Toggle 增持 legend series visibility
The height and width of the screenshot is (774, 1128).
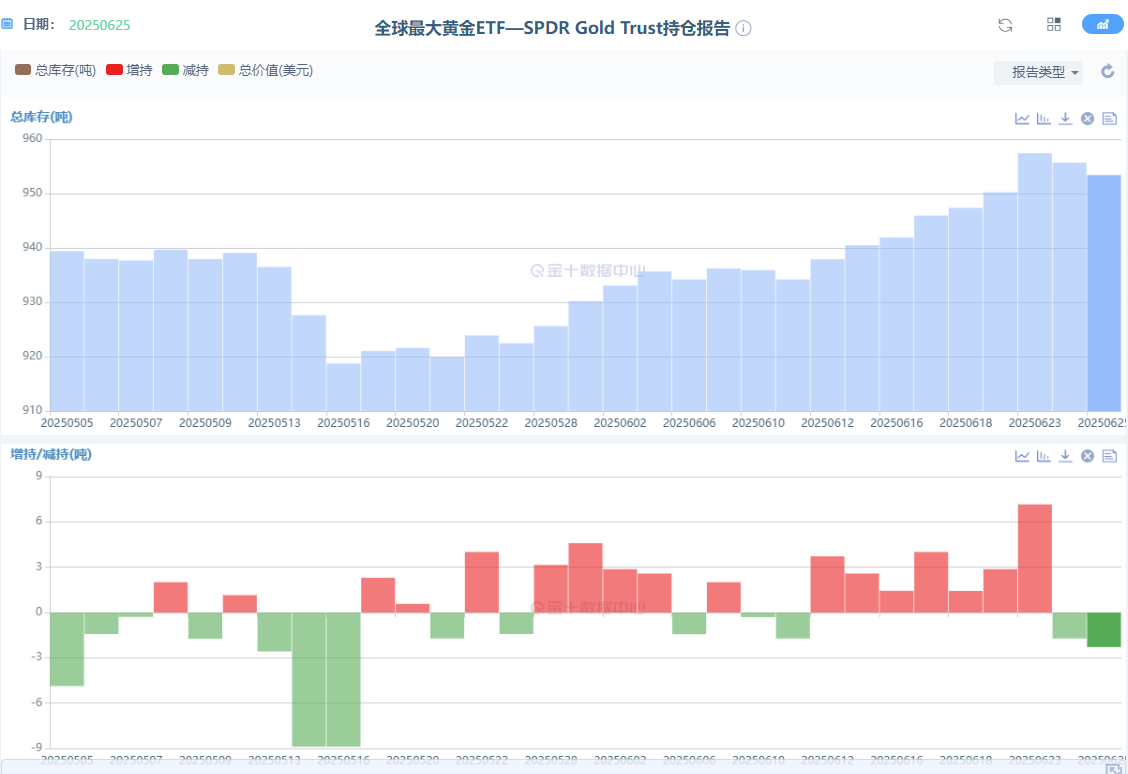[x=129, y=70]
